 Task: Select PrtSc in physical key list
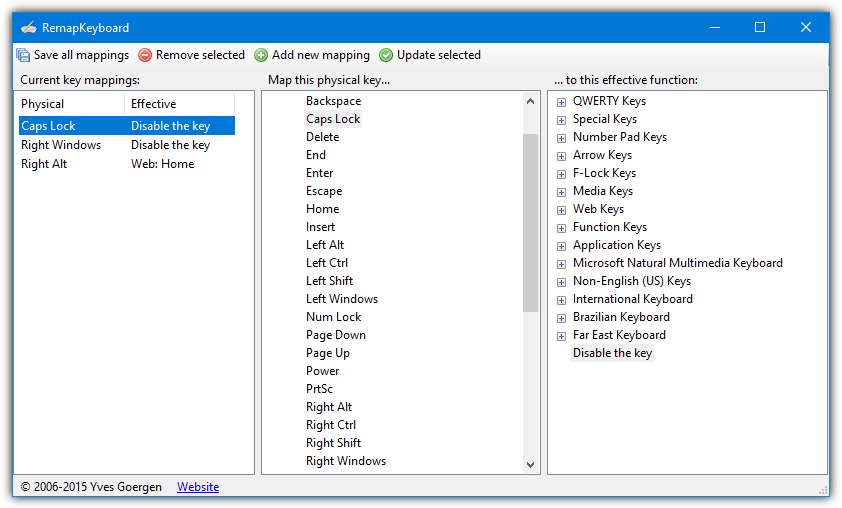(320, 389)
